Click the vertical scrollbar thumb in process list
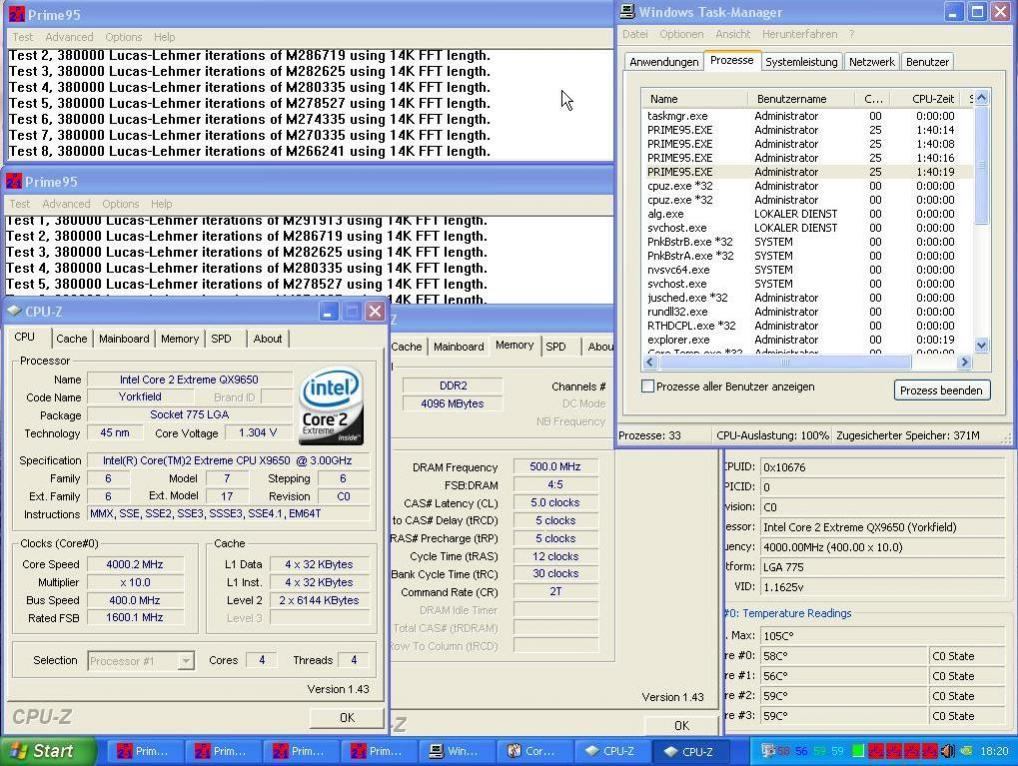 pos(981,166)
